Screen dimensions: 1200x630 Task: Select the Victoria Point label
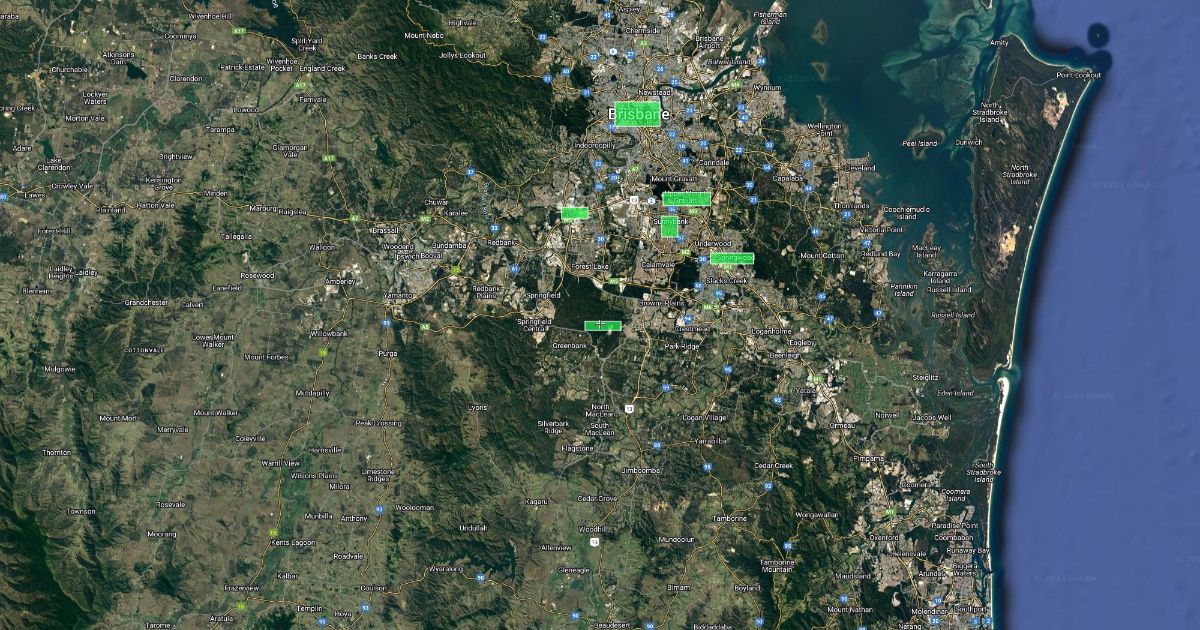[881, 230]
